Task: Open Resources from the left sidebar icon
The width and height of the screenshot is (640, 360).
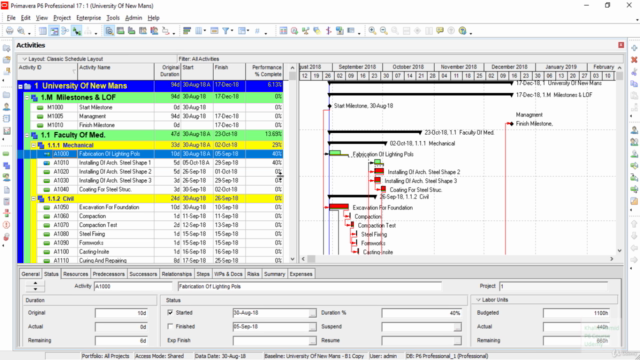Action: point(7,107)
